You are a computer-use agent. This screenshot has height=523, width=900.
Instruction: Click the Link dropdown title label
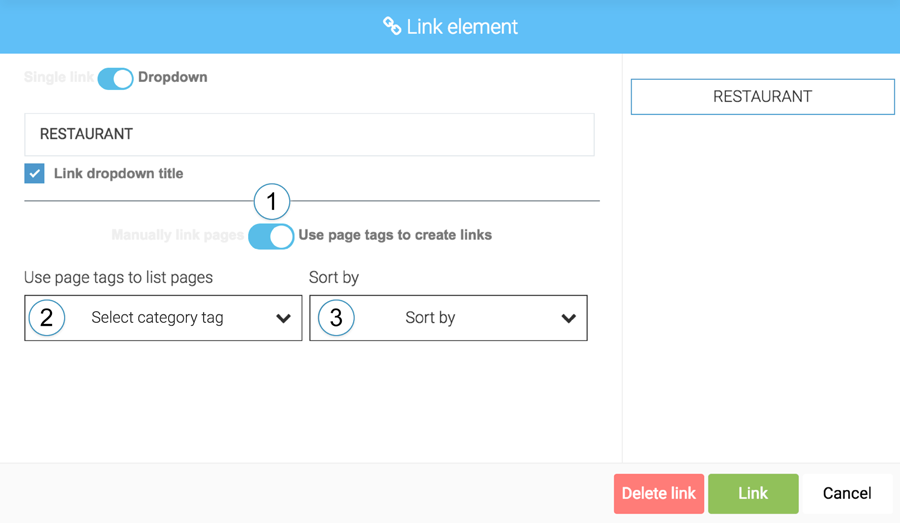119,173
